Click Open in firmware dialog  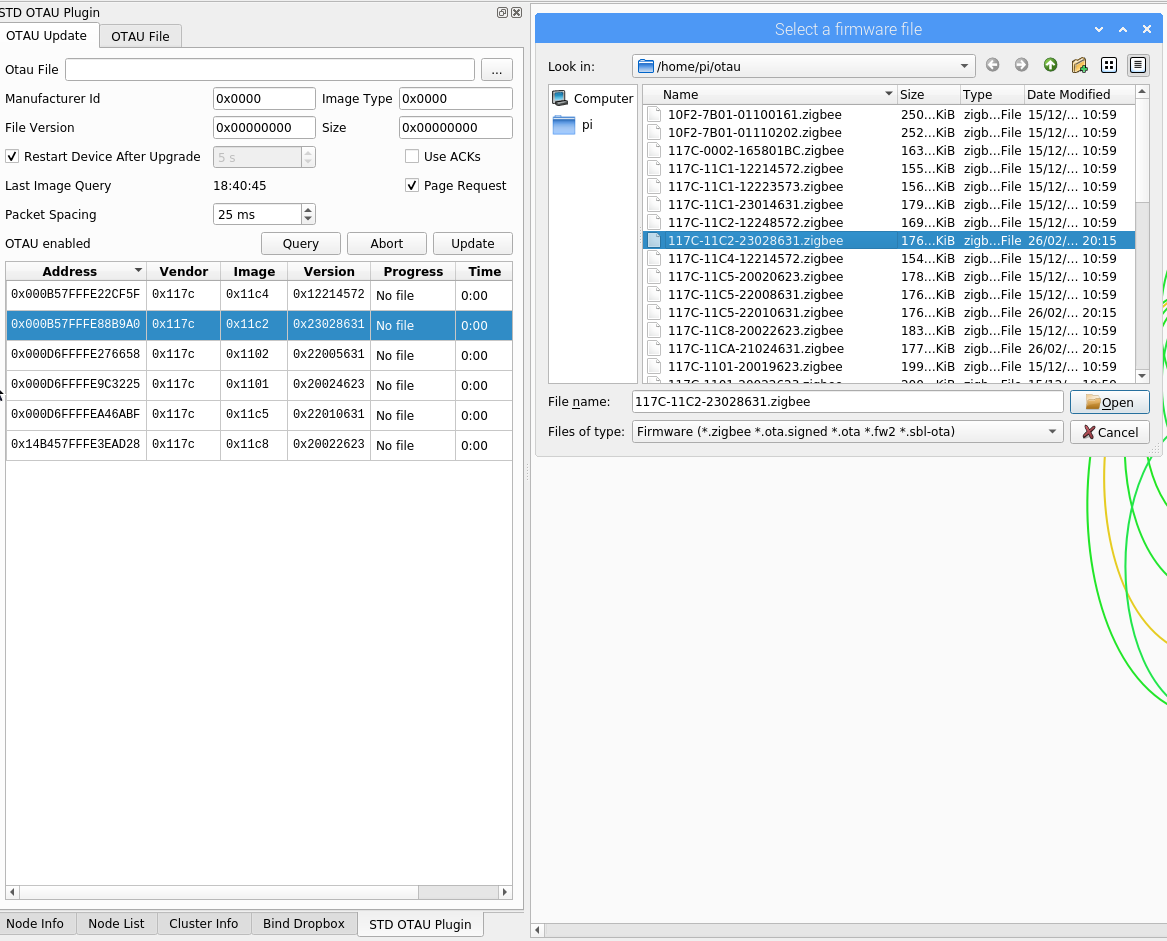tap(1110, 402)
